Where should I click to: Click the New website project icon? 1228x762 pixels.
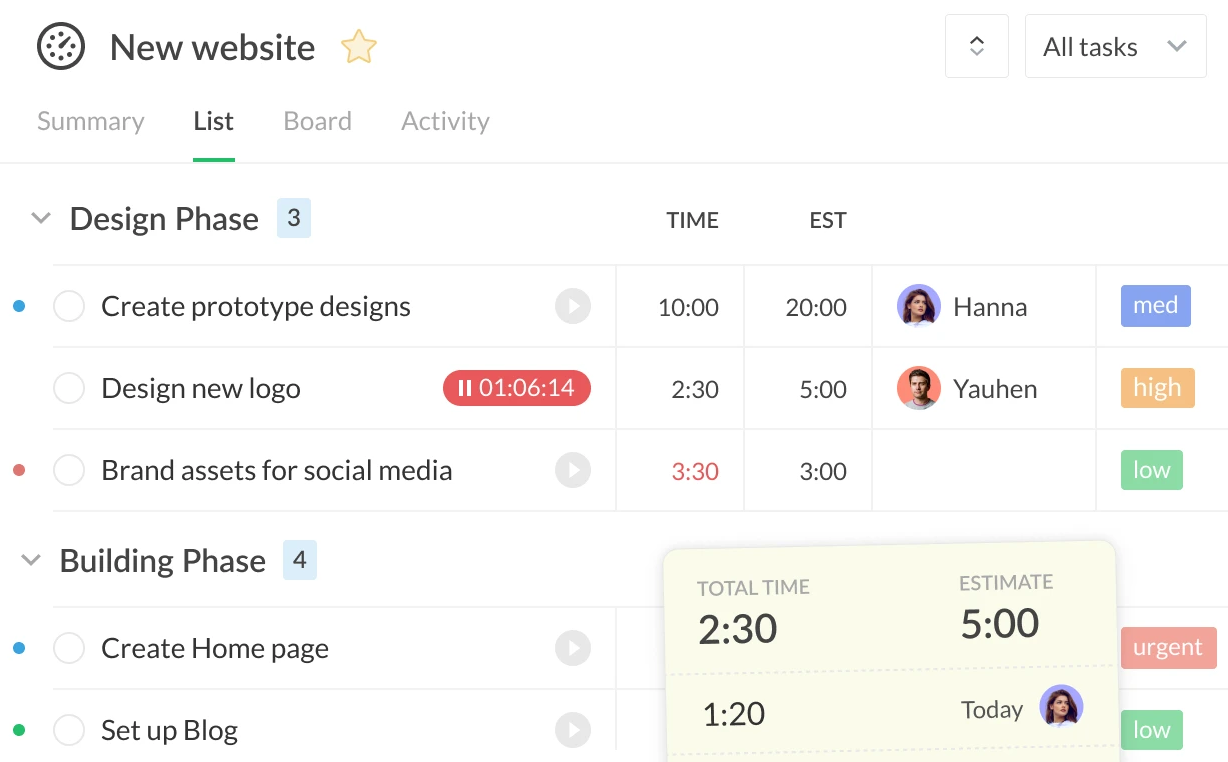tap(61, 47)
